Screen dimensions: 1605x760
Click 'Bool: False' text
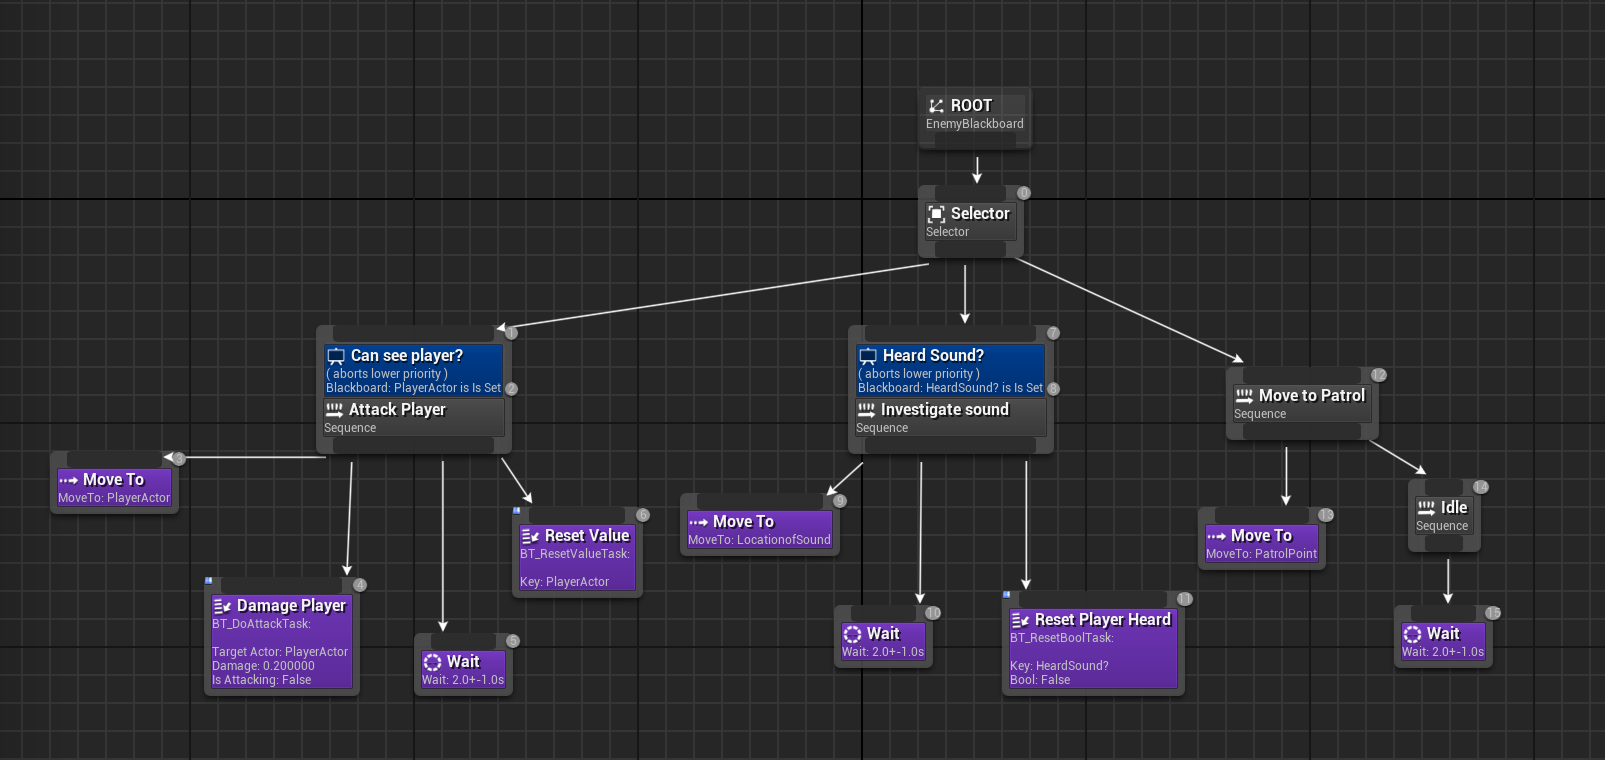point(1040,680)
